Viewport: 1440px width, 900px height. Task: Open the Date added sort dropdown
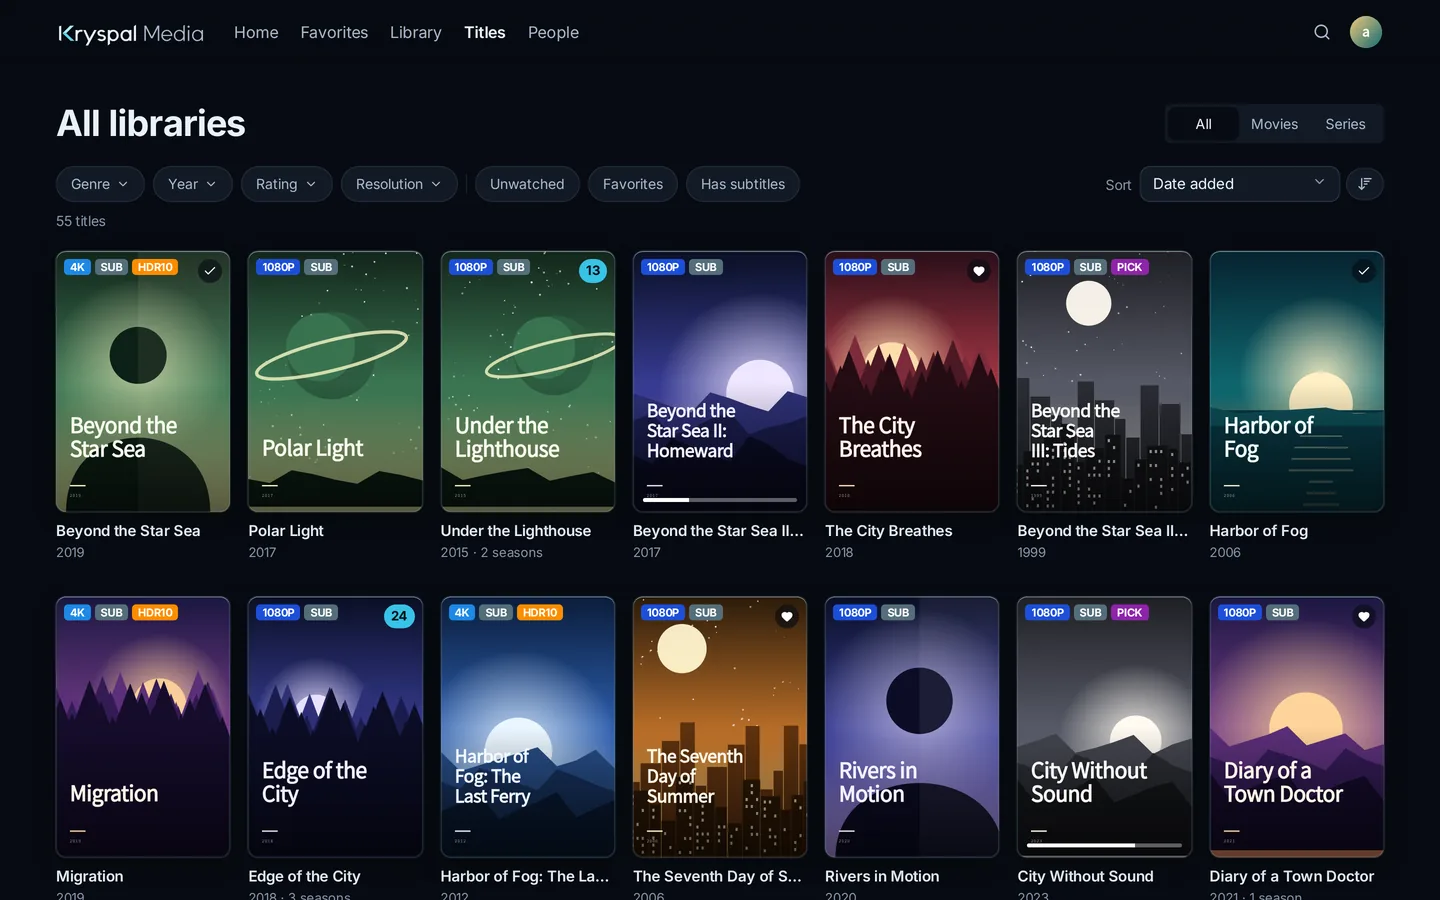[1239, 184]
